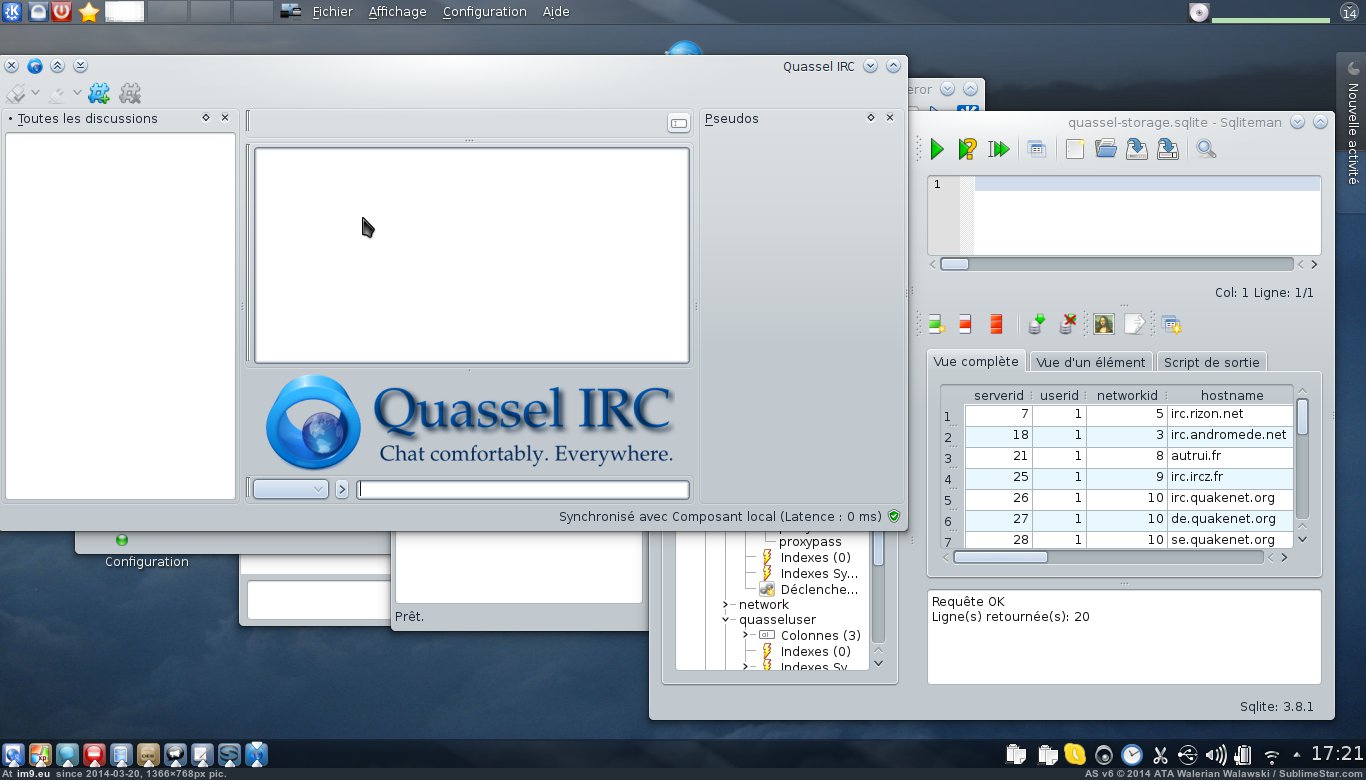Click the arrow button next to nick dropdown
1366x780 pixels.
pyautogui.click(x=341, y=489)
